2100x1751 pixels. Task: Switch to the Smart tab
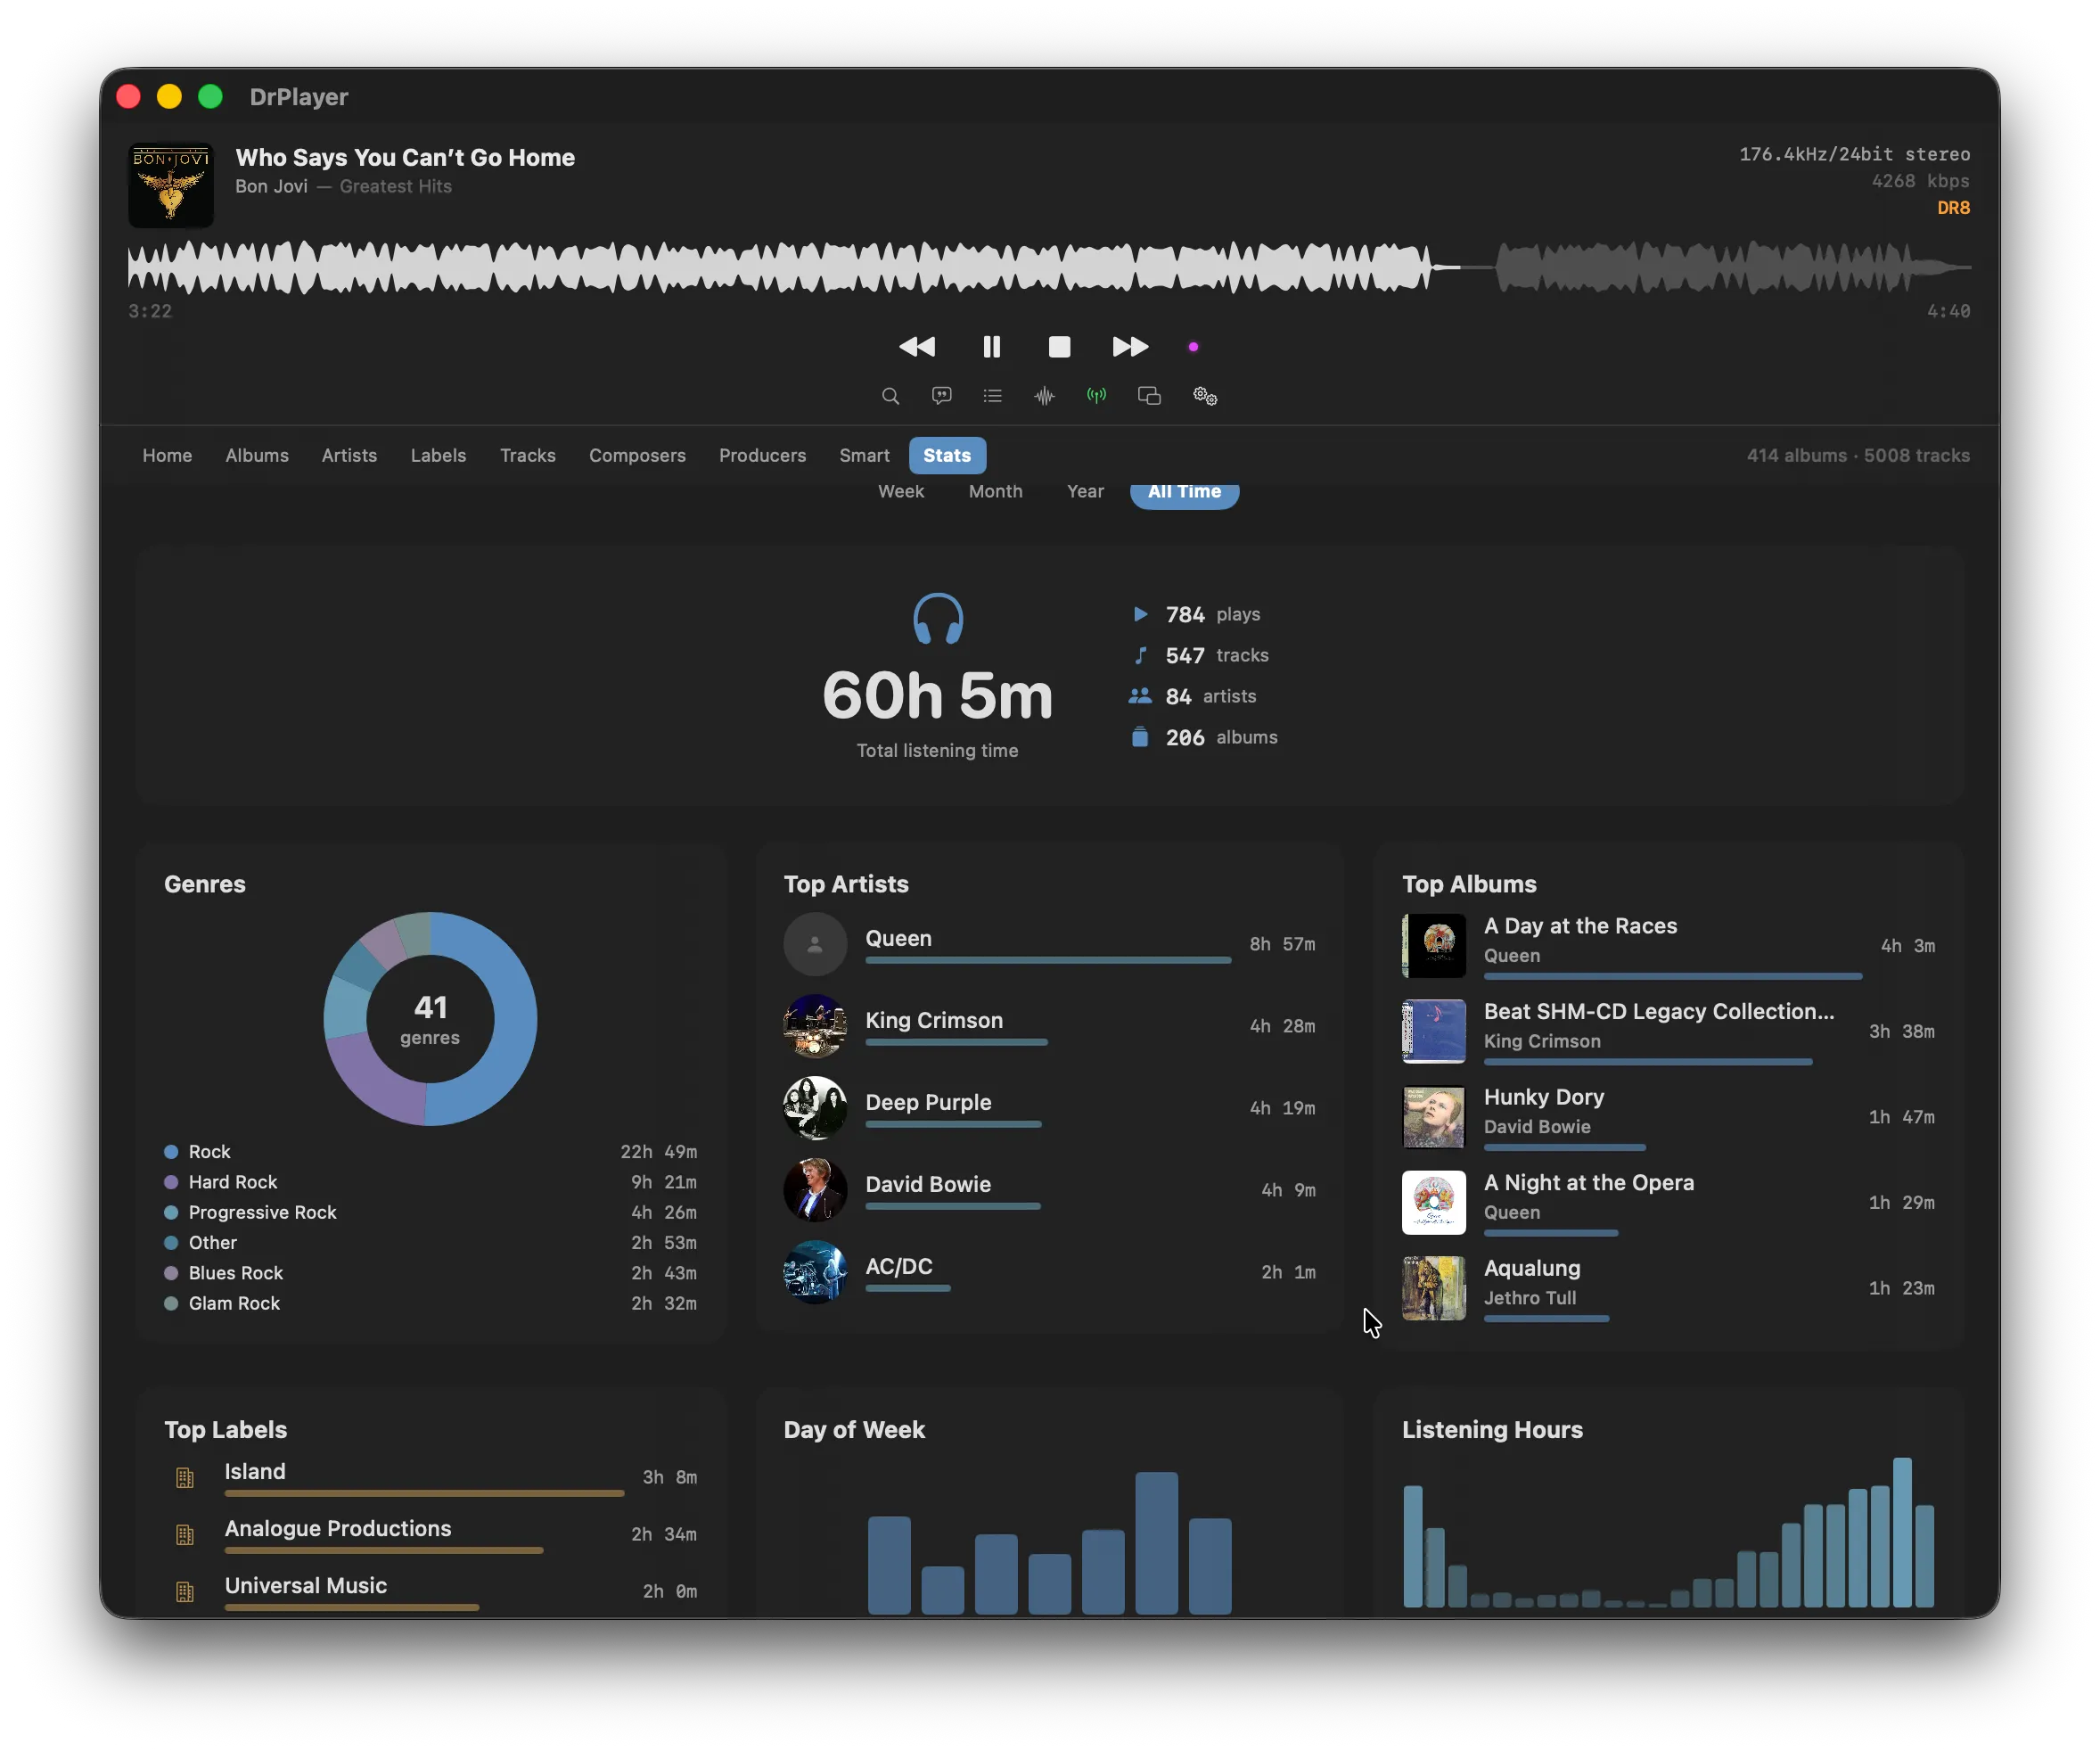[864, 455]
